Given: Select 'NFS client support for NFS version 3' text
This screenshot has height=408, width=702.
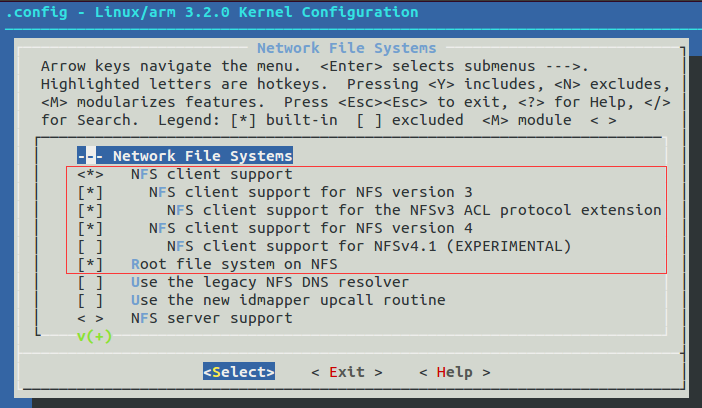Looking at the screenshot, I should click(x=311, y=193).
